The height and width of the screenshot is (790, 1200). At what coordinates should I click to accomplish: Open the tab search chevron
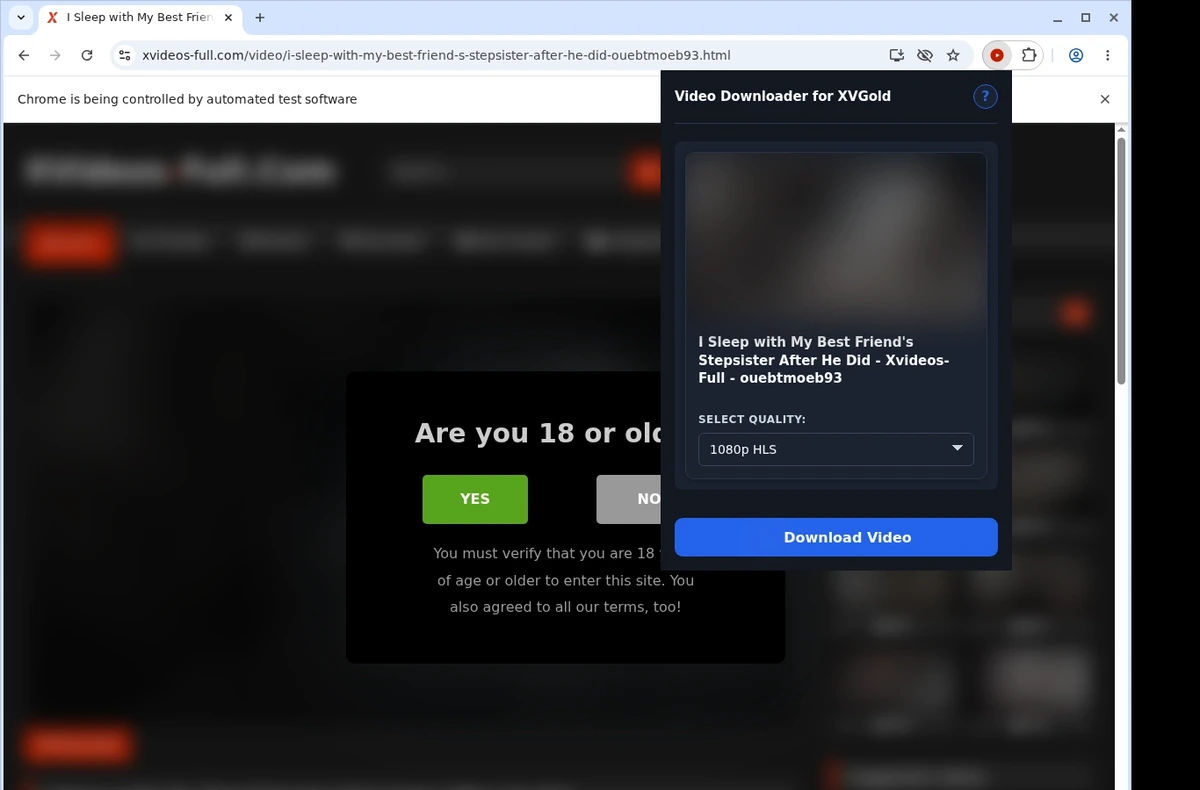pyautogui.click(x=21, y=18)
